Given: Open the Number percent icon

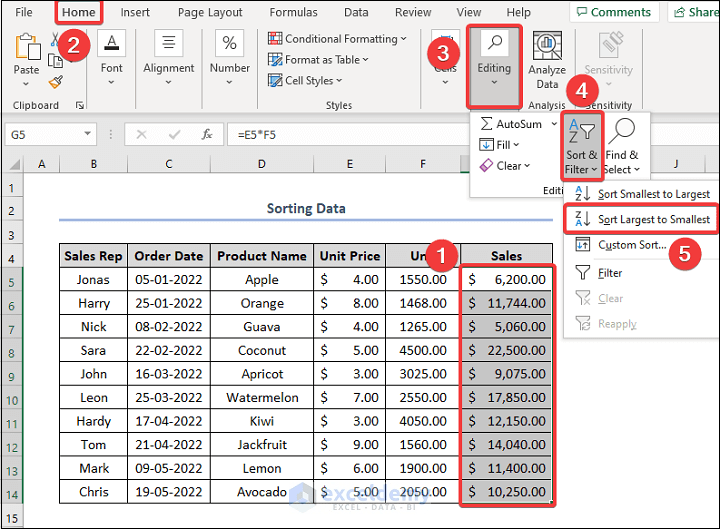Looking at the screenshot, I should [229, 43].
